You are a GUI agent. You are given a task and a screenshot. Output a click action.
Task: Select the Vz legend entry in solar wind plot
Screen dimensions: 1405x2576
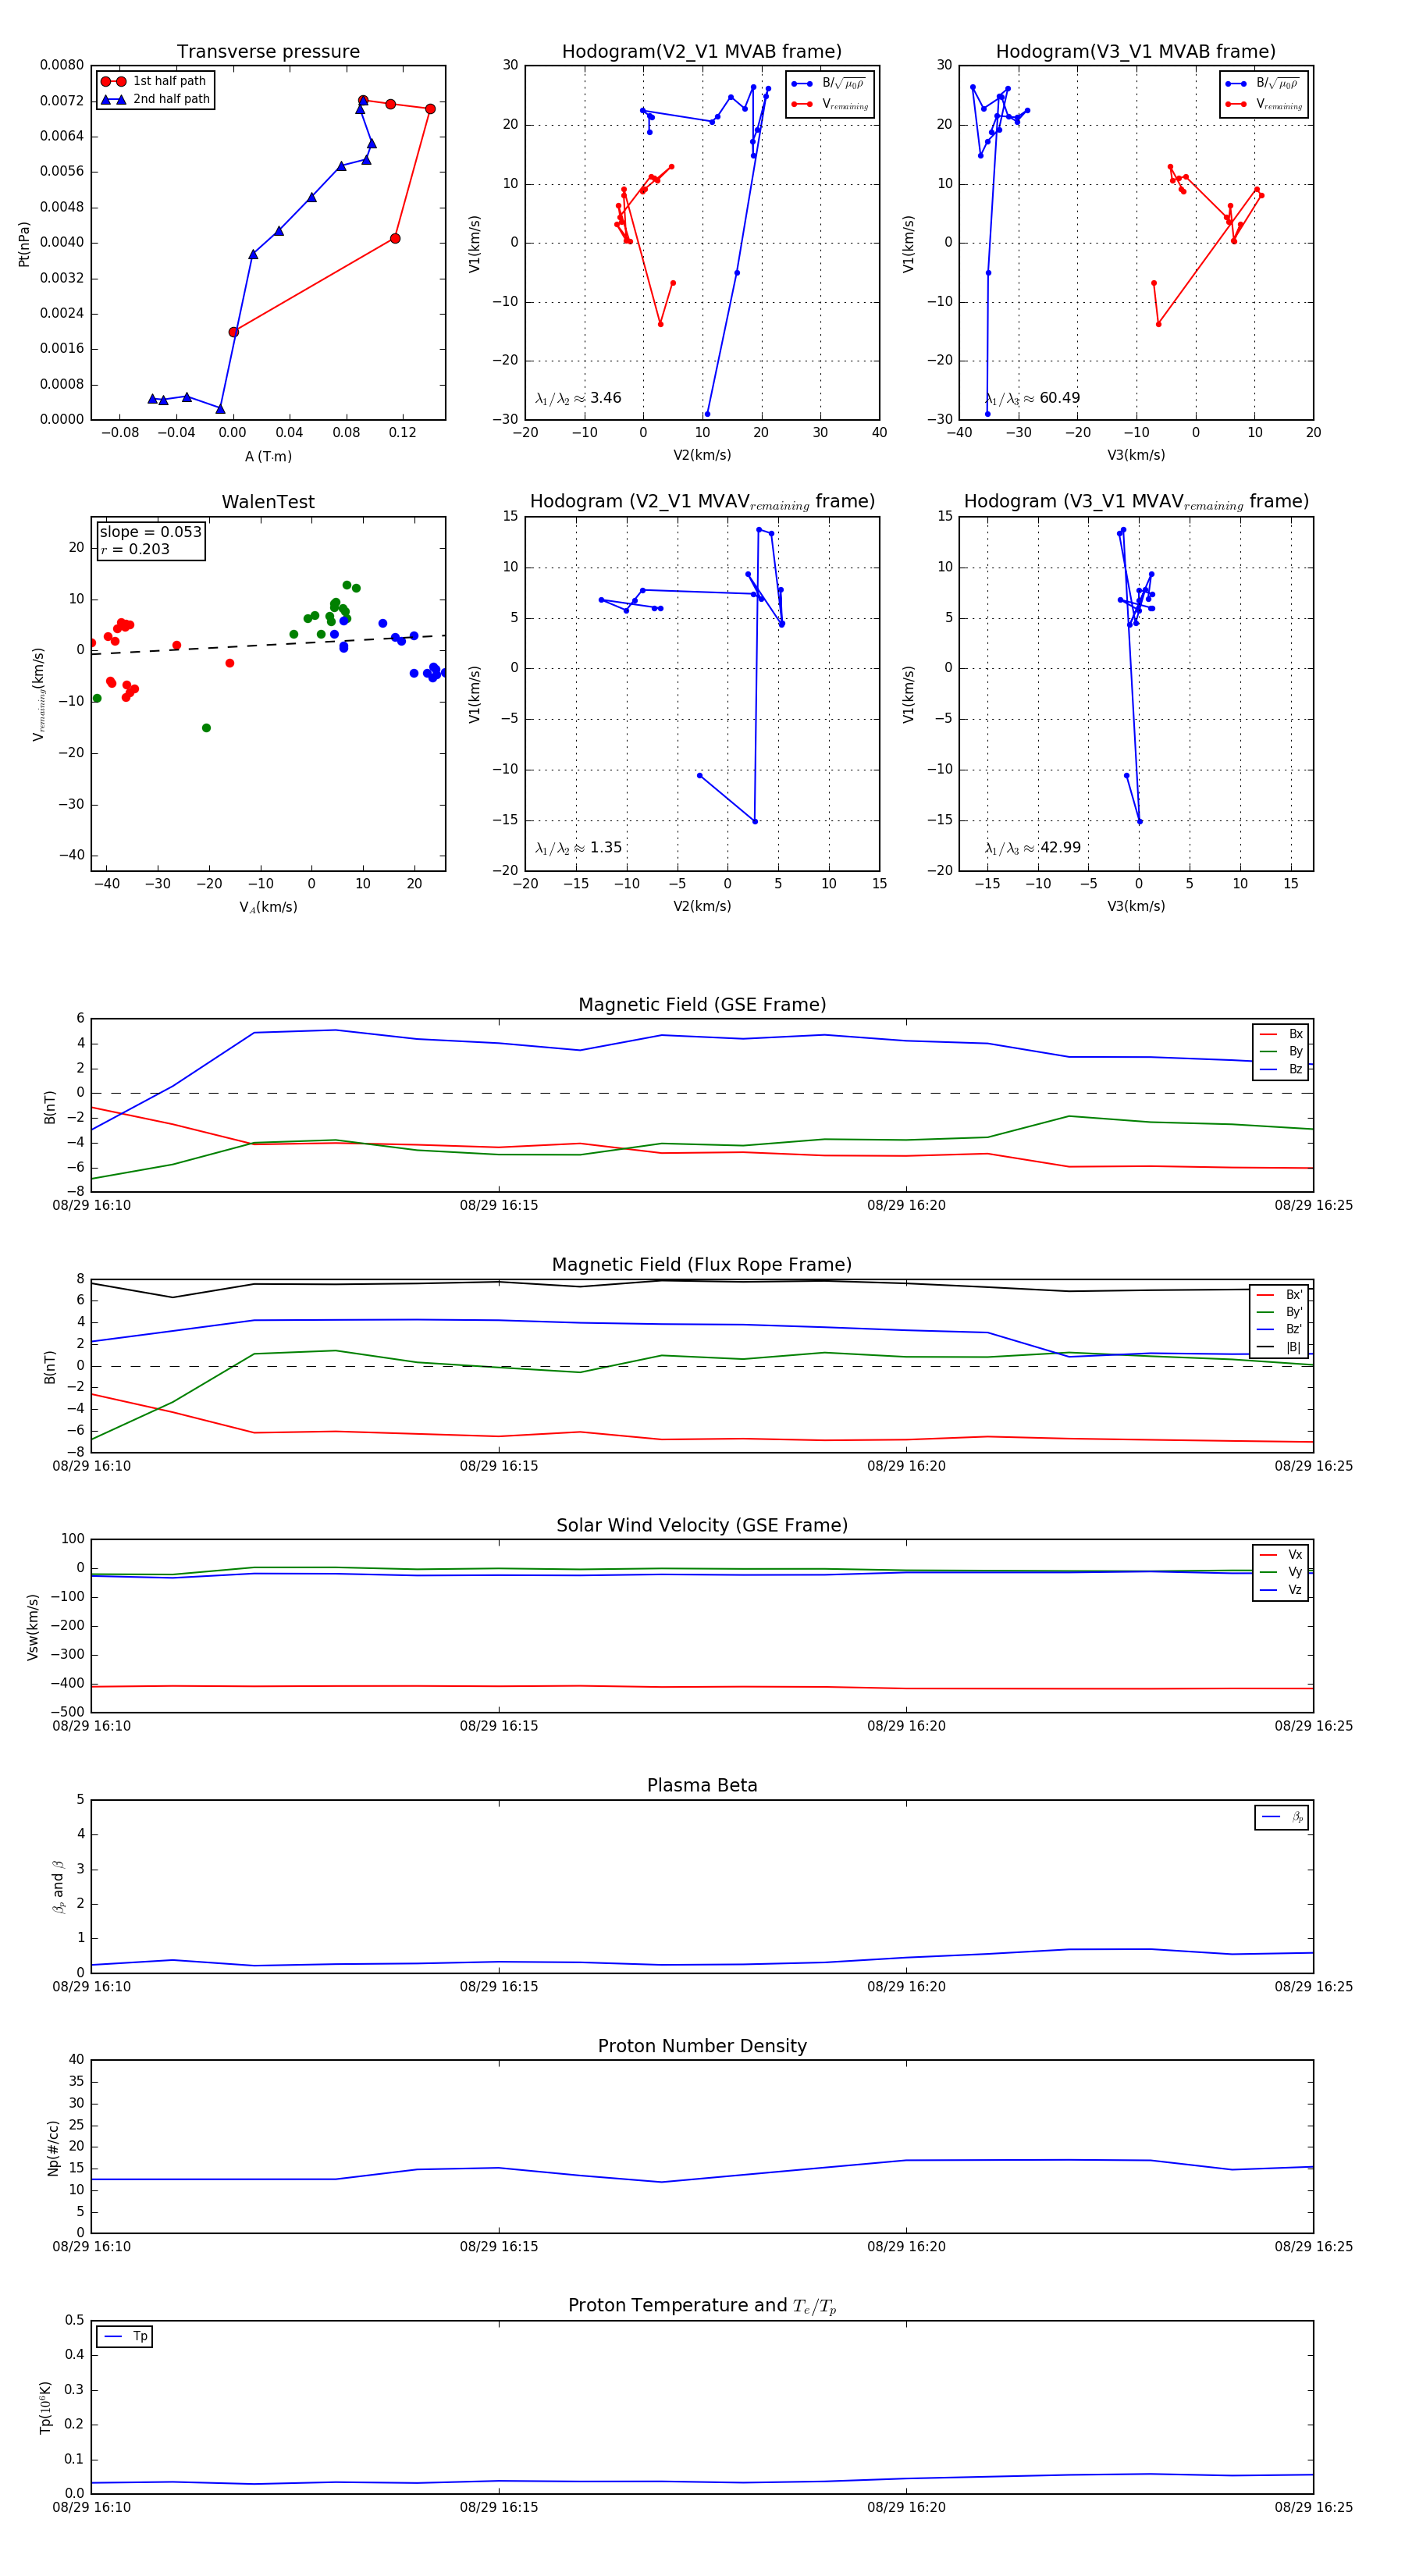1281,1590
